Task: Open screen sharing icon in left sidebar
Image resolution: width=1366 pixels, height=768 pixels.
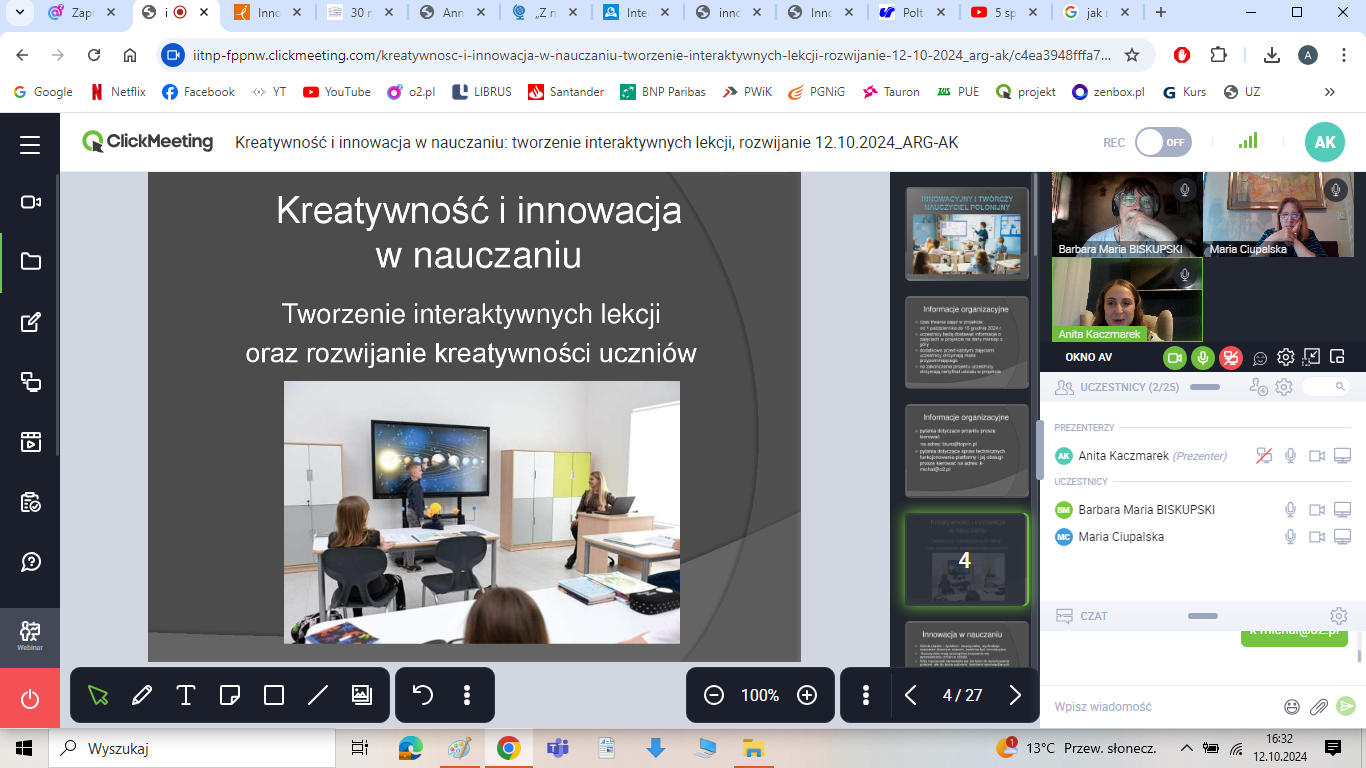Action: 30,381
